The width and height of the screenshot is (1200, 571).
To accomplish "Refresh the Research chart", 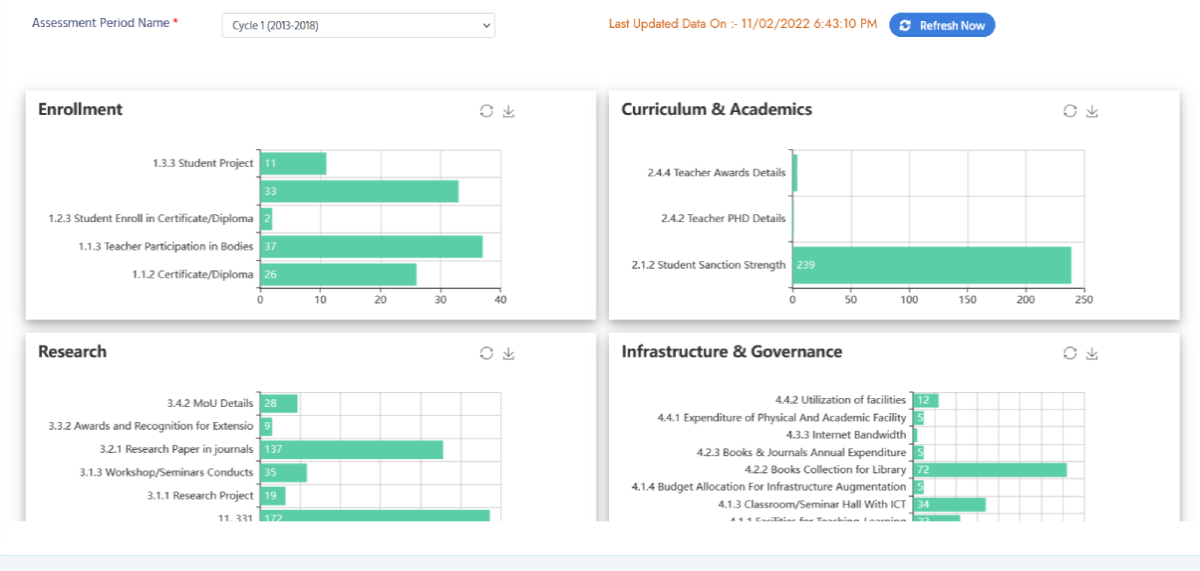I will click(x=486, y=353).
